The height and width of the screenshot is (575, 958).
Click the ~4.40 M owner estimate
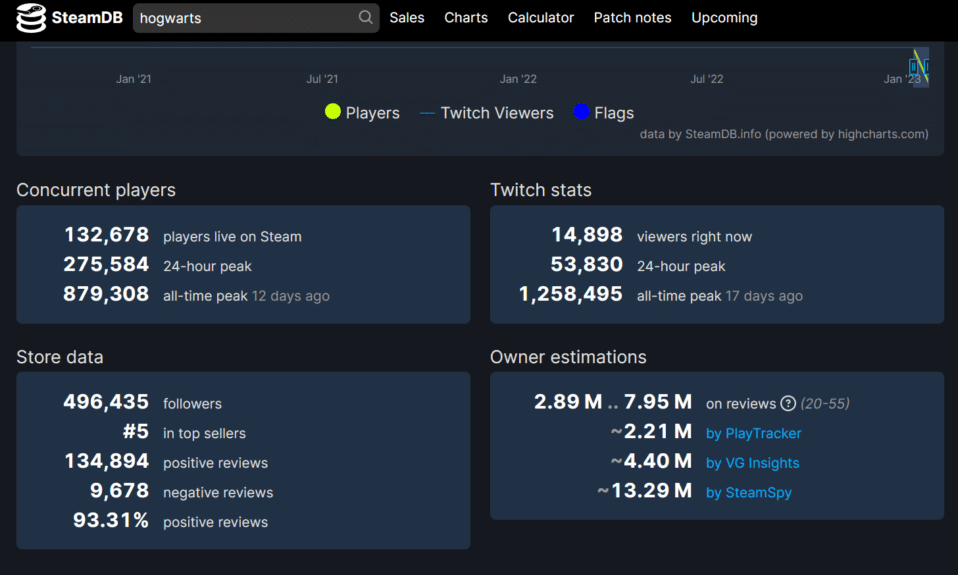point(651,461)
